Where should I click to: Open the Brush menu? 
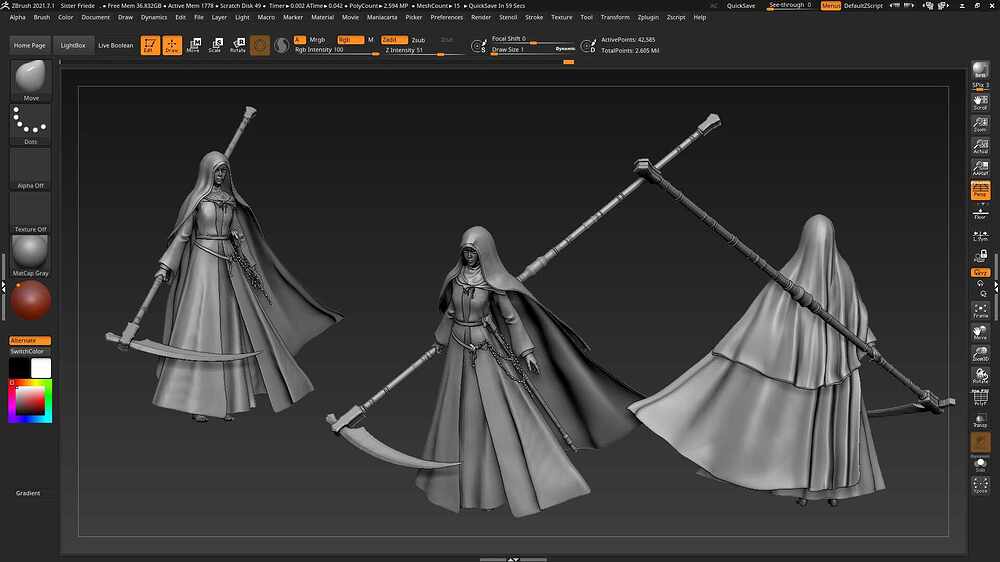(41, 17)
